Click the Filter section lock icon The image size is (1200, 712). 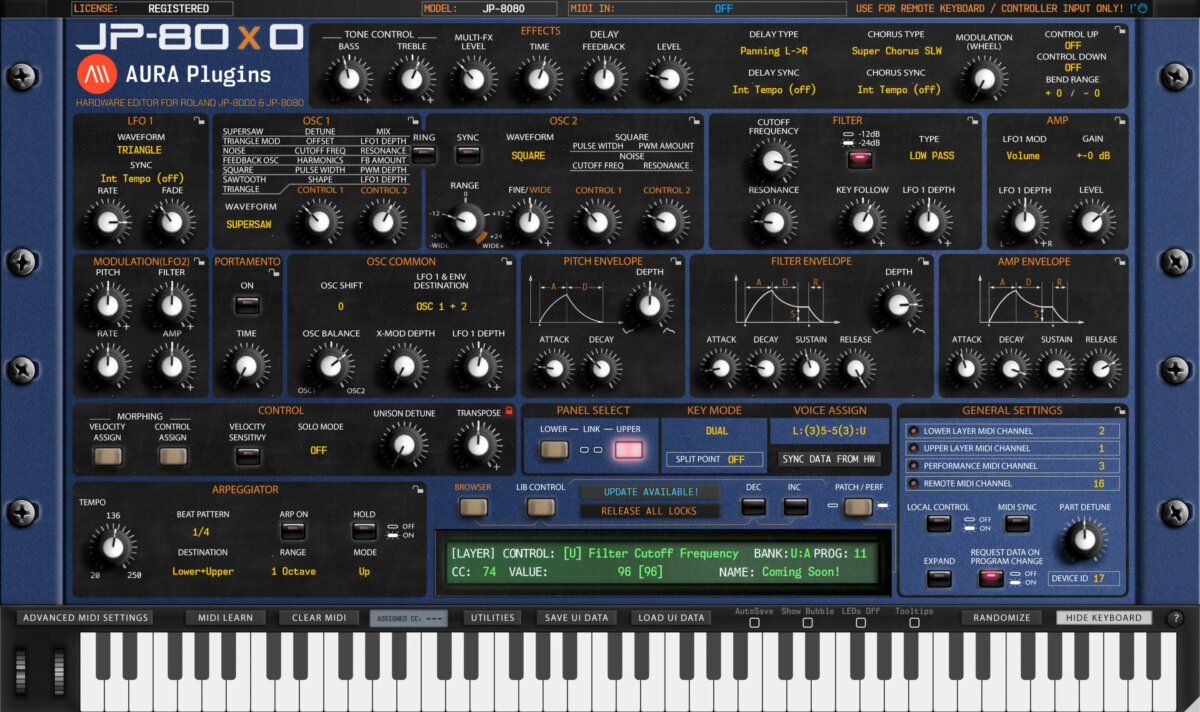[974, 121]
